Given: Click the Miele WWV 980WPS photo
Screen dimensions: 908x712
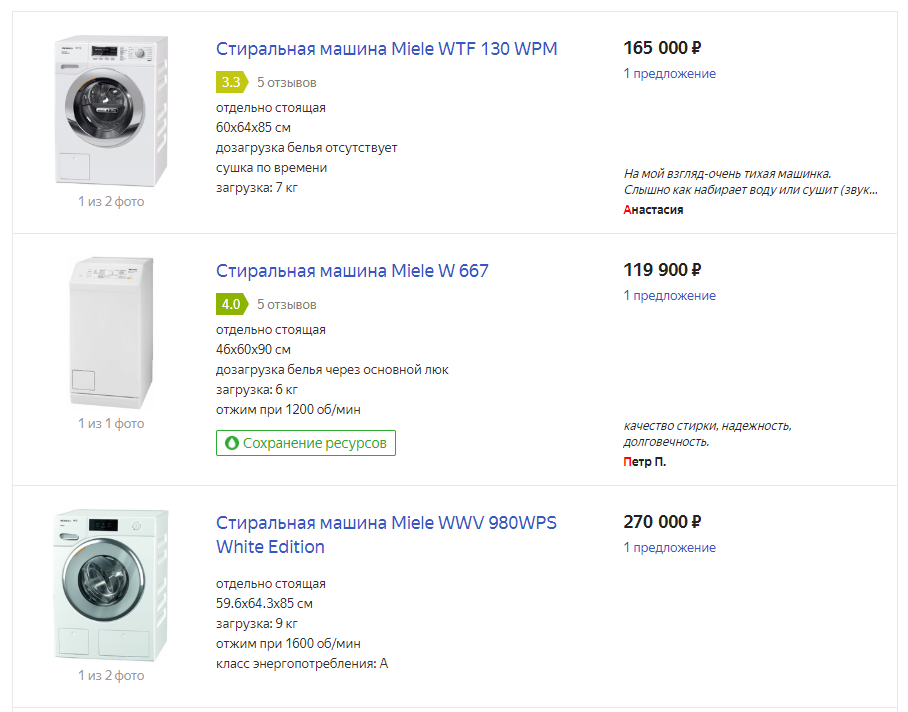Looking at the screenshot, I should pos(111,585).
